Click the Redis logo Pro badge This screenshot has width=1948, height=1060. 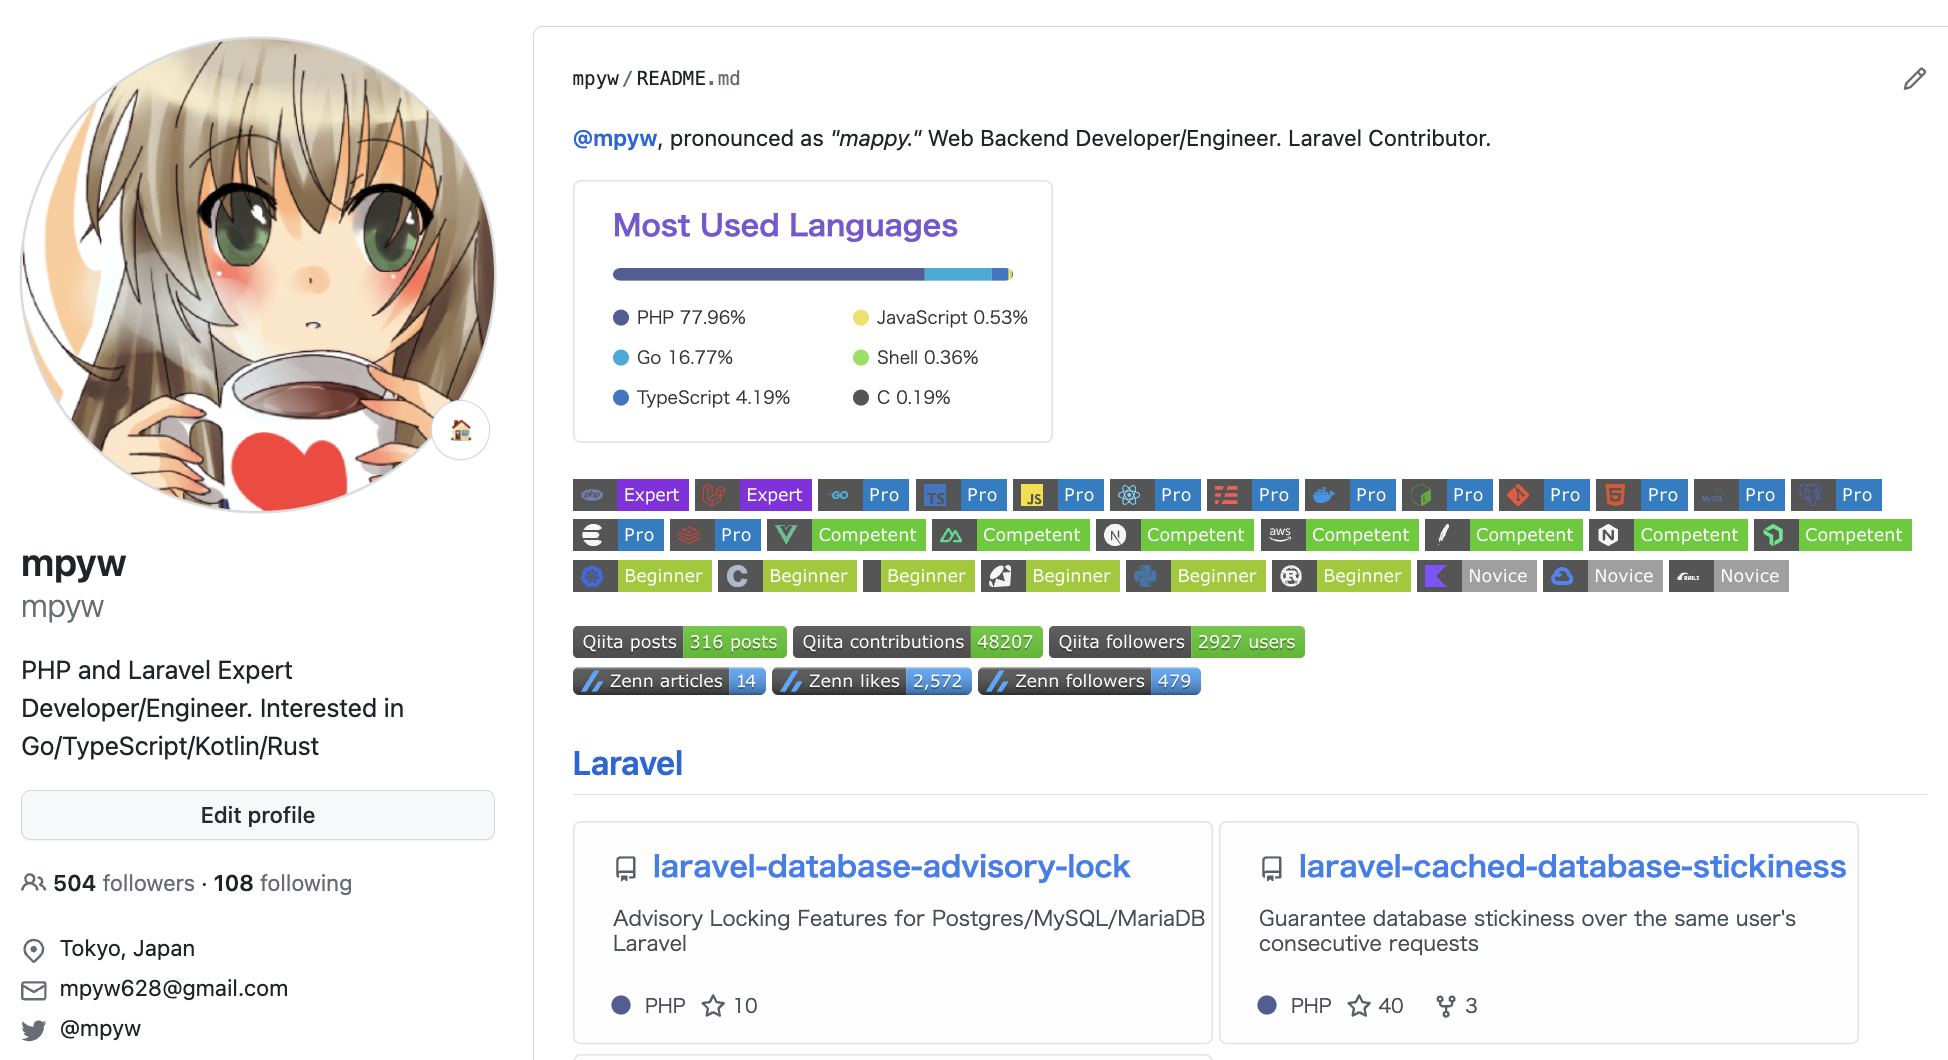[x=715, y=535]
